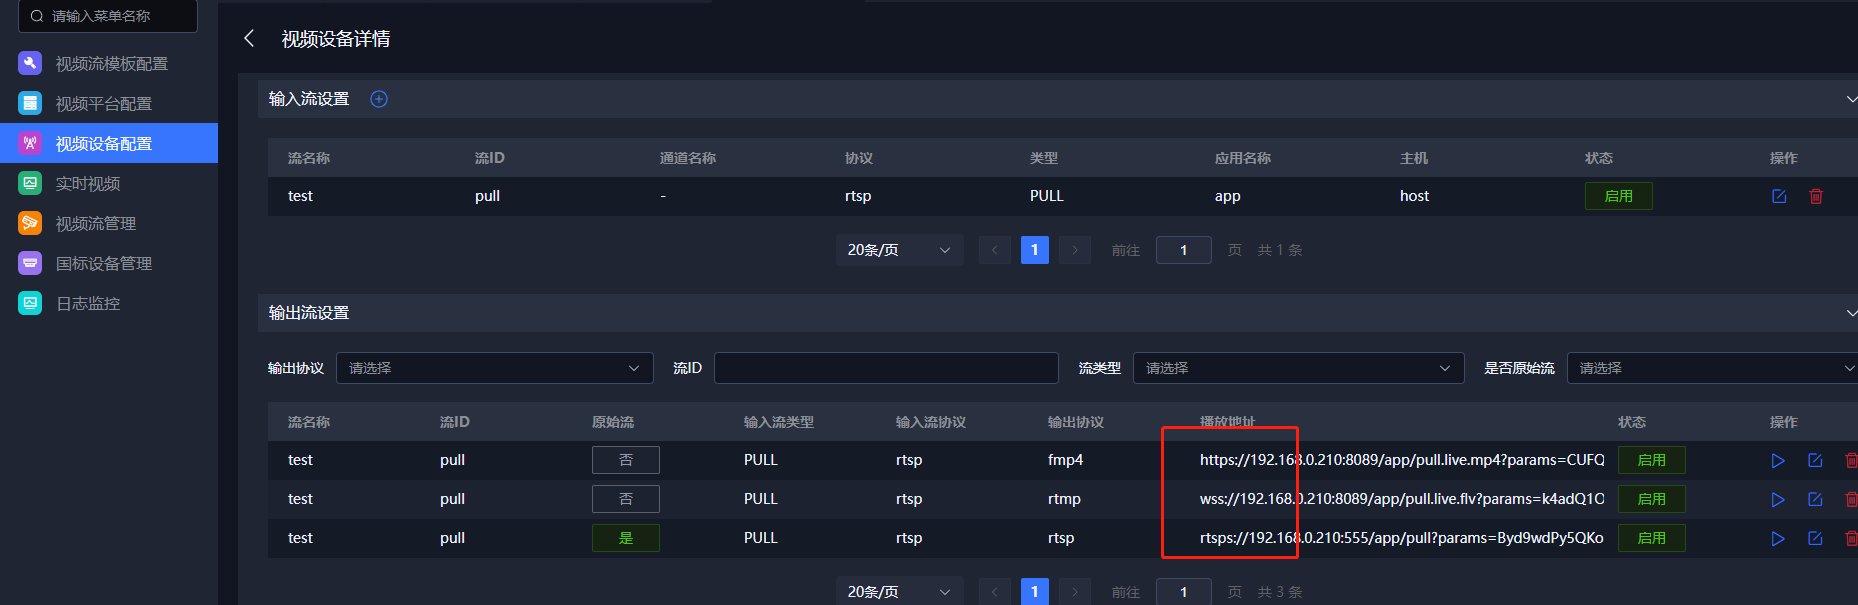This screenshot has height=605, width=1858.
Task: Toggle 启用 status of input stream test
Action: [1618, 196]
